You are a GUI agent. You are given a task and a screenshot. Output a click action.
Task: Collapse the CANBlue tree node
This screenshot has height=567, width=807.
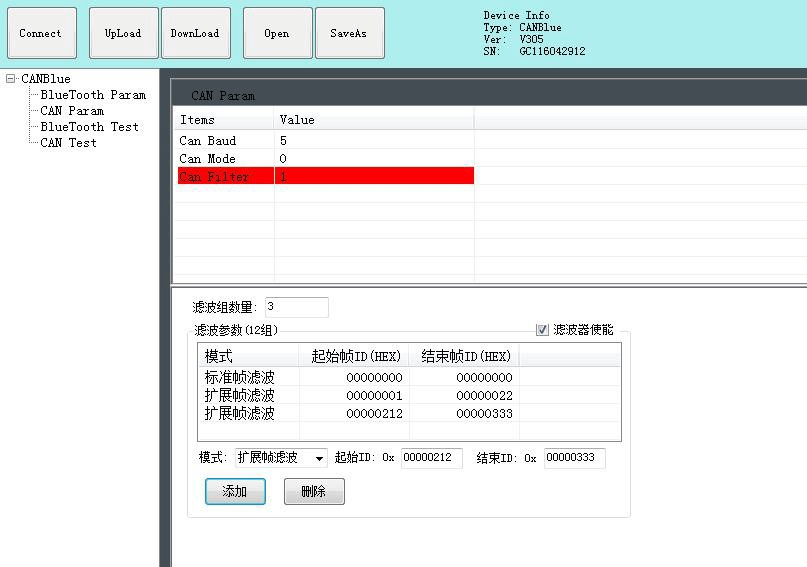[11, 79]
